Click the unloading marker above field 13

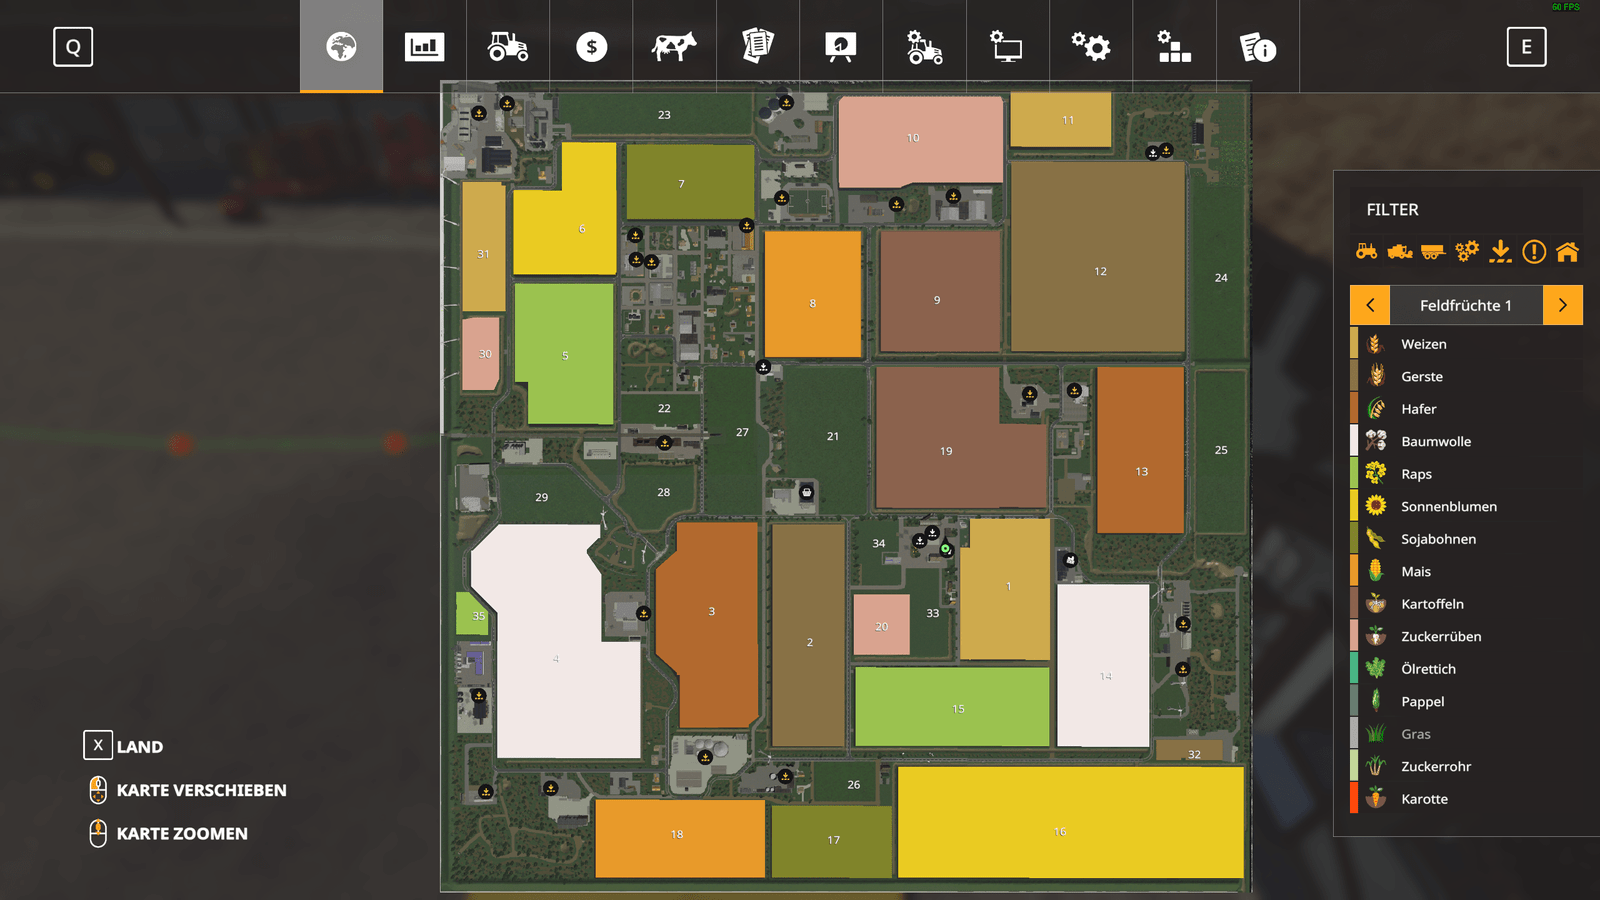click(1074, 391)
